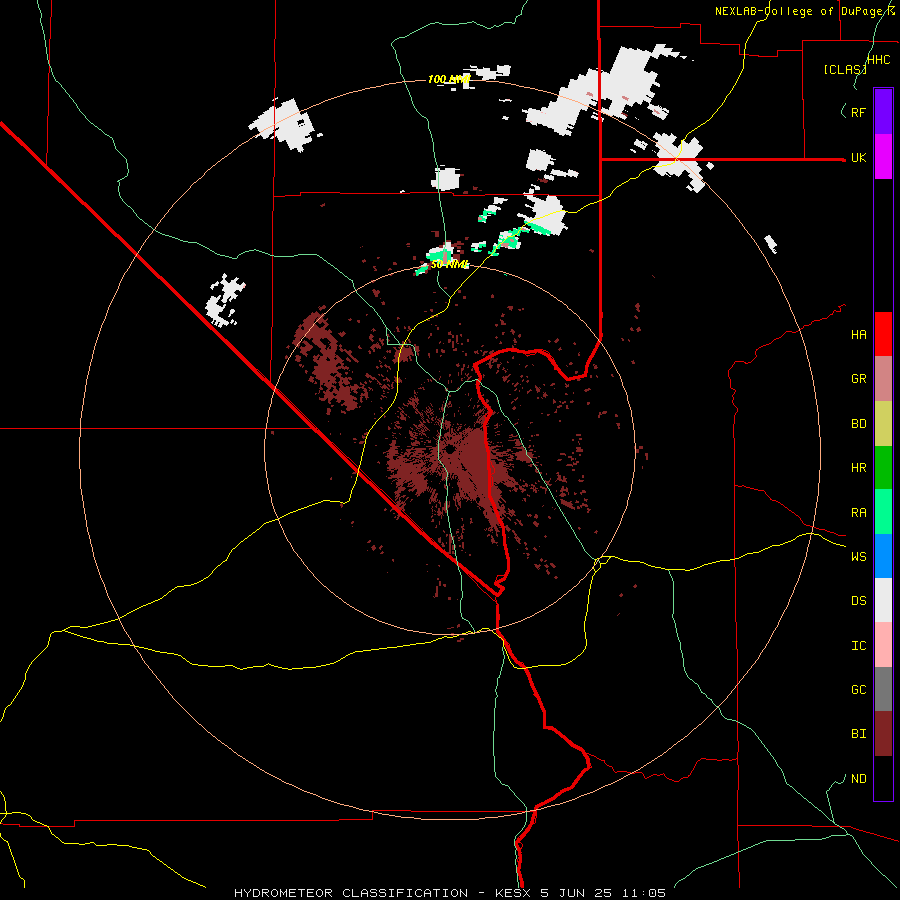The height and width of the screenshot is (900, 900).
Task: Click the 5 JUN 25 date text
Action: tap(576, 893)
